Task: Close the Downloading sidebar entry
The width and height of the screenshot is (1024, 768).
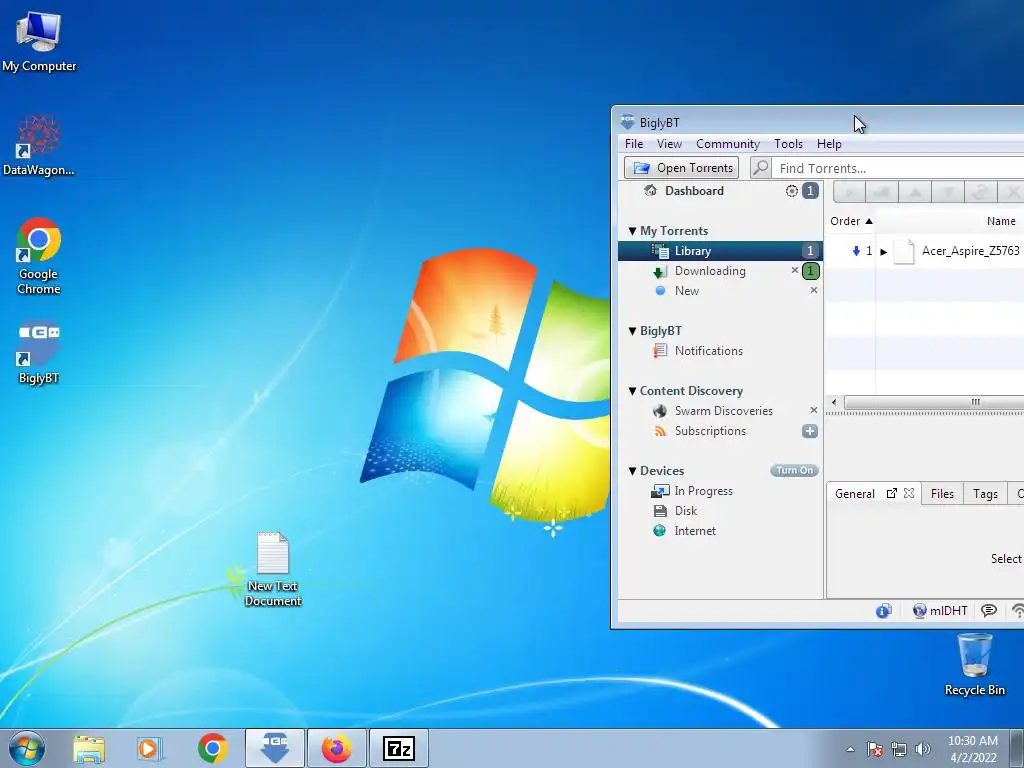Action: click(x=795, y=270)
